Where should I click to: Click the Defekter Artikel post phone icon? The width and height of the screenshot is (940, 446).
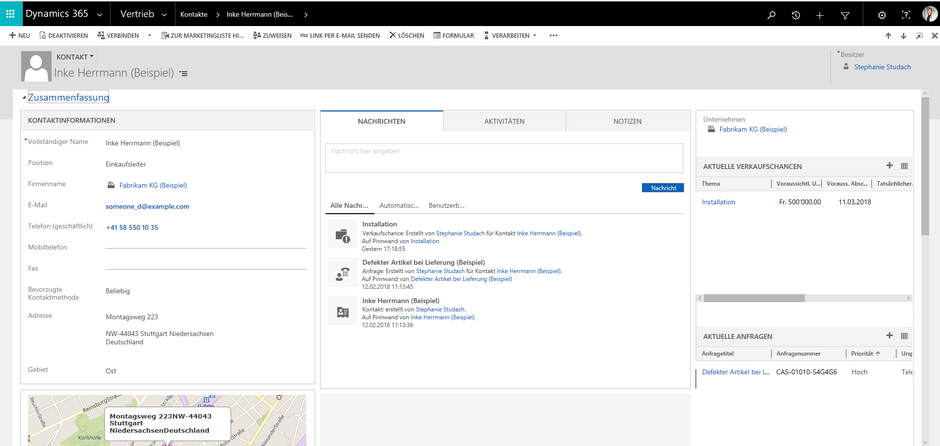(x=342, y=273)
